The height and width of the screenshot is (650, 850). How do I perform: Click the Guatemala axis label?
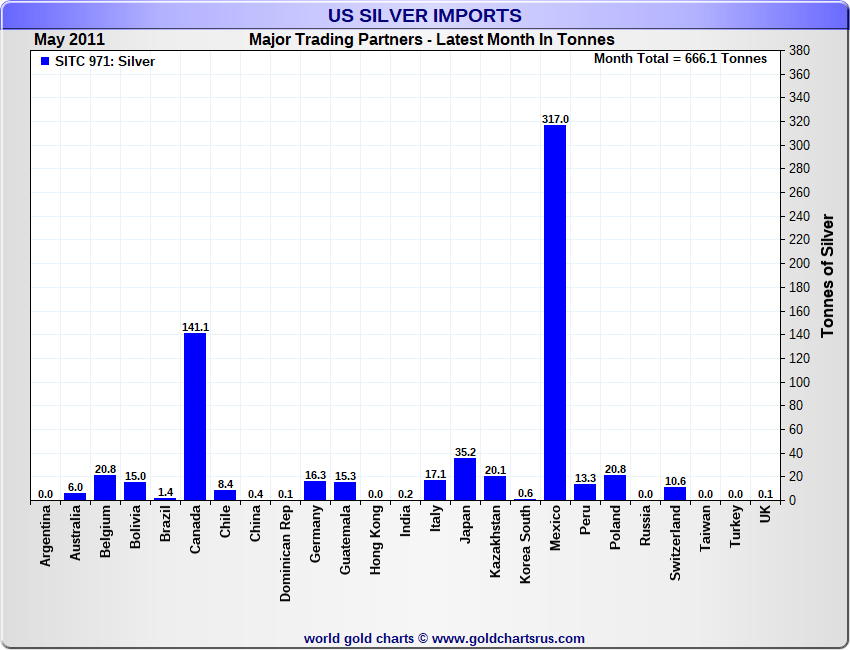click(345, 539)
